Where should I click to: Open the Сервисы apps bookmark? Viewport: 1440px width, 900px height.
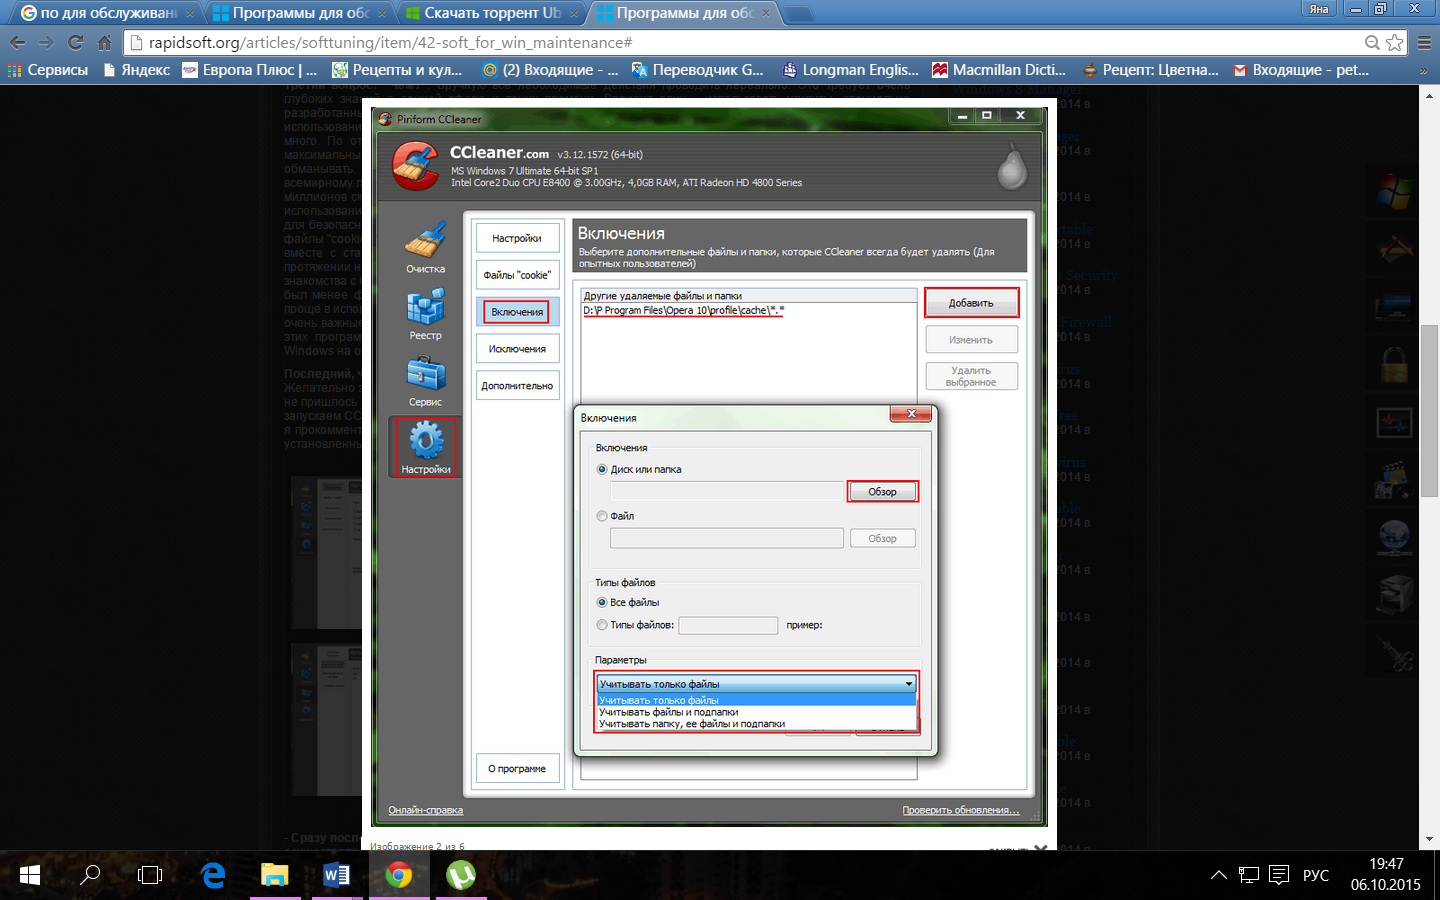(48, 70)
